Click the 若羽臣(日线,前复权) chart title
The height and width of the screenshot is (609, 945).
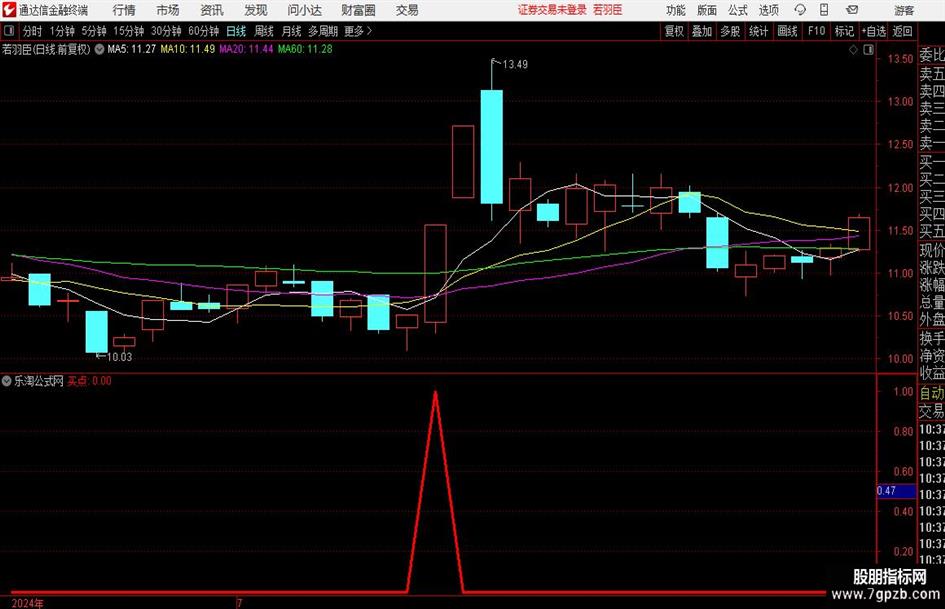pyautogui.click(x=46, y=49)
